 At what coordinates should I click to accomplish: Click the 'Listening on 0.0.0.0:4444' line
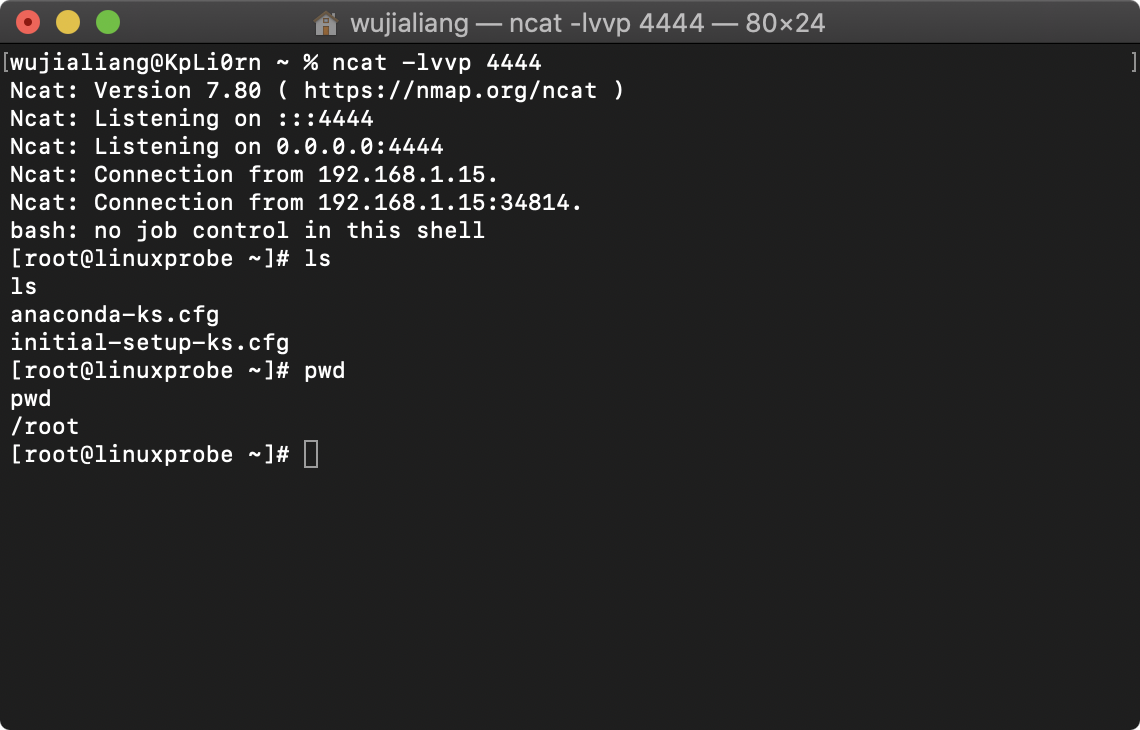(227, 146)
